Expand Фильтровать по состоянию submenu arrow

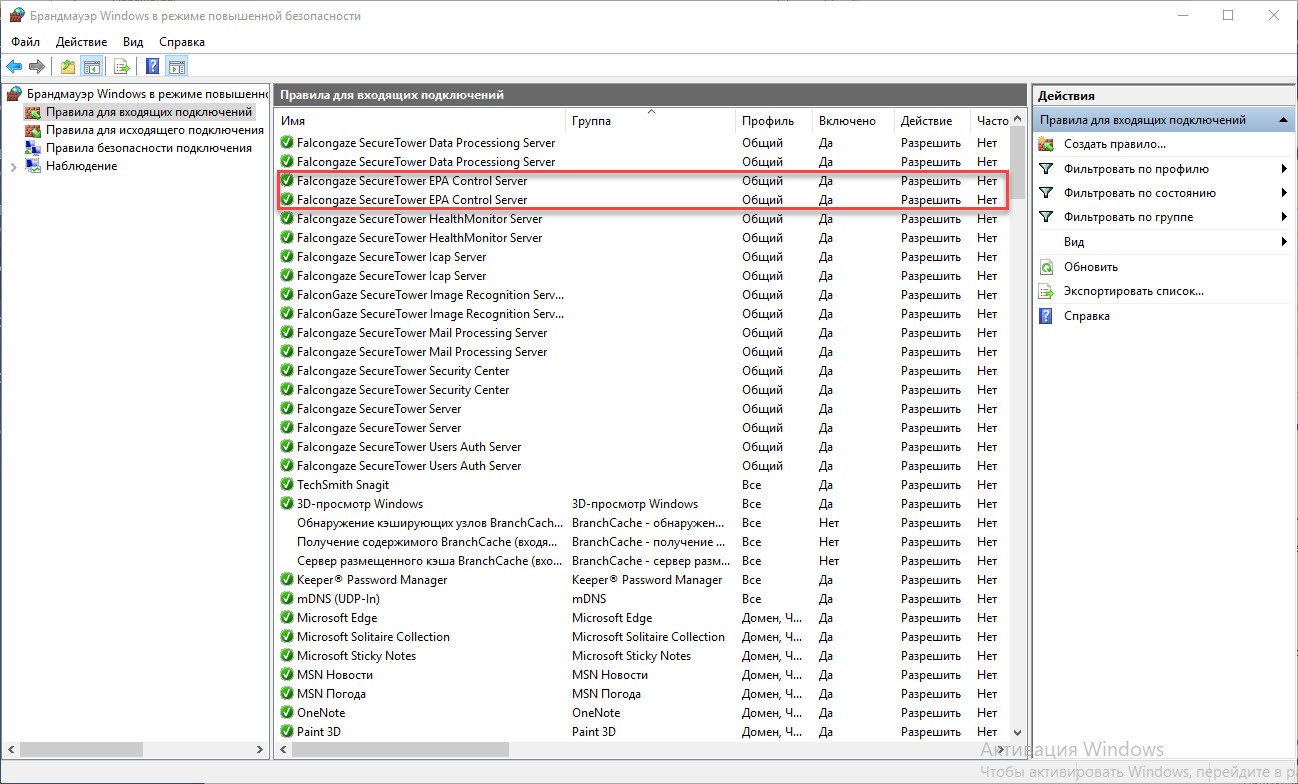tap(1283, 193)
